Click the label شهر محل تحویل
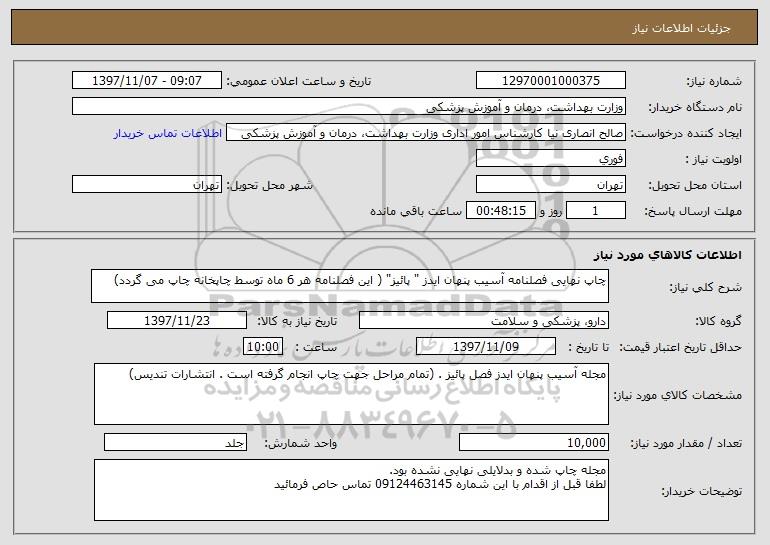The image size is (770, 545). pyautogui.click(x=269, y=185)
